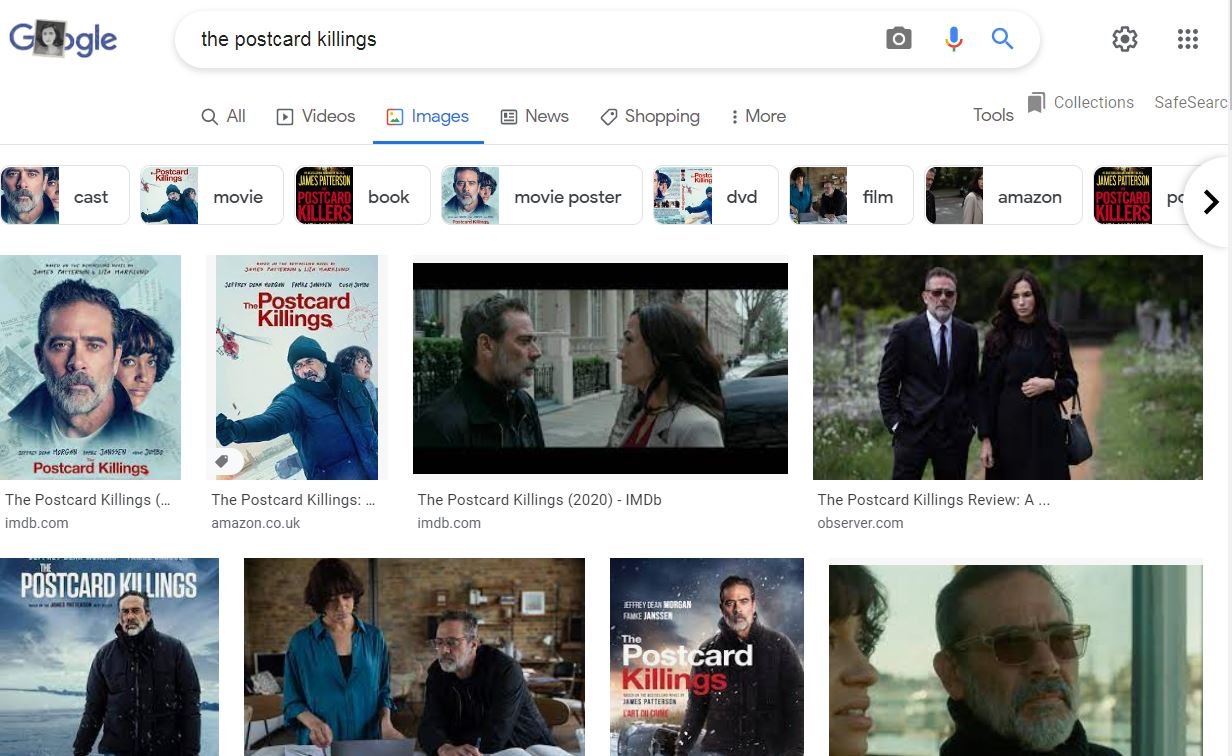Filter images by the movie poster chip

click(x=542, y=195)
